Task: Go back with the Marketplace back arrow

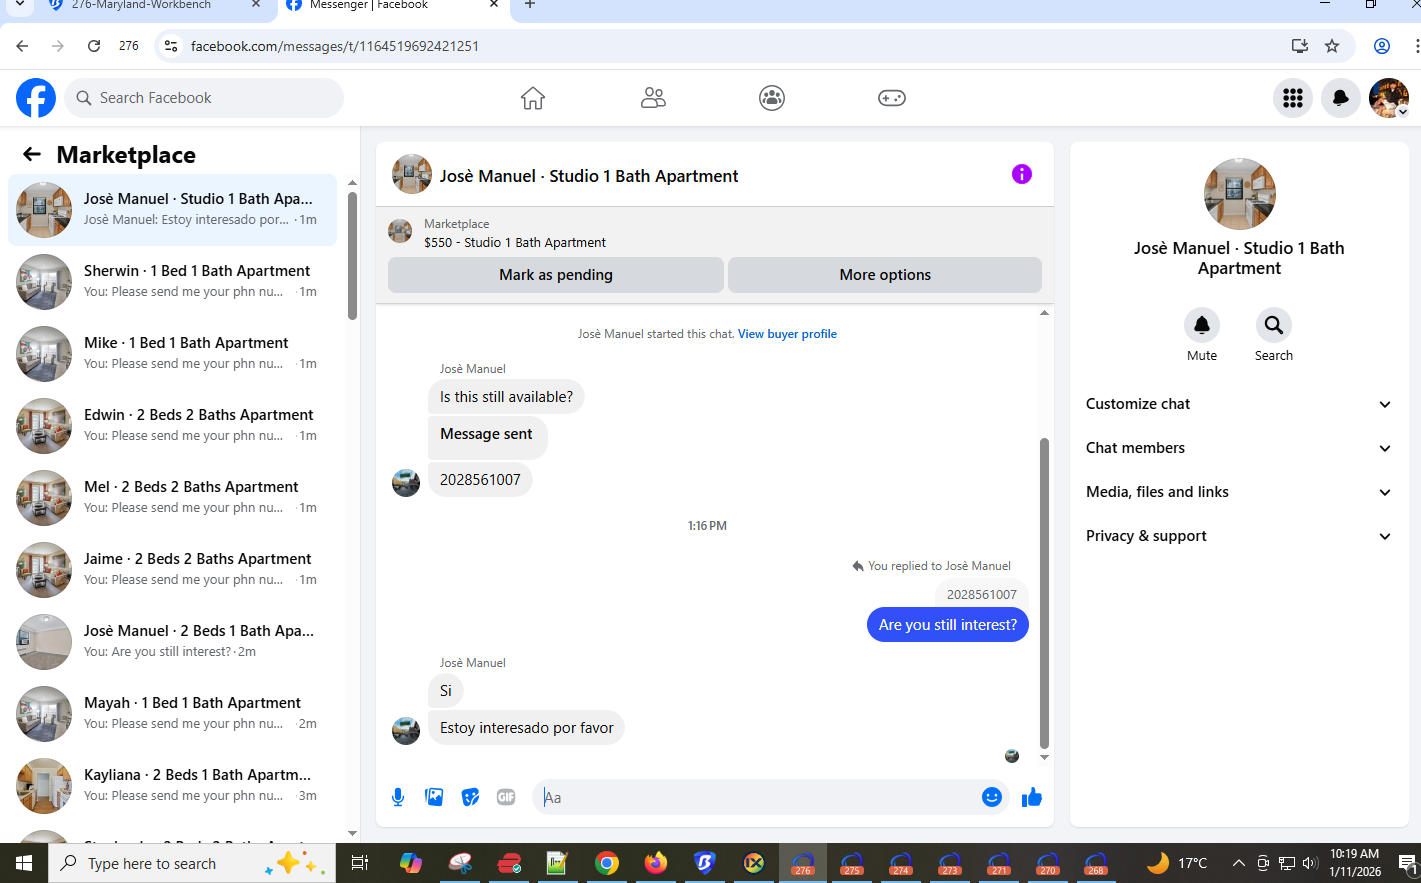Action: click(x=32, y=154)
